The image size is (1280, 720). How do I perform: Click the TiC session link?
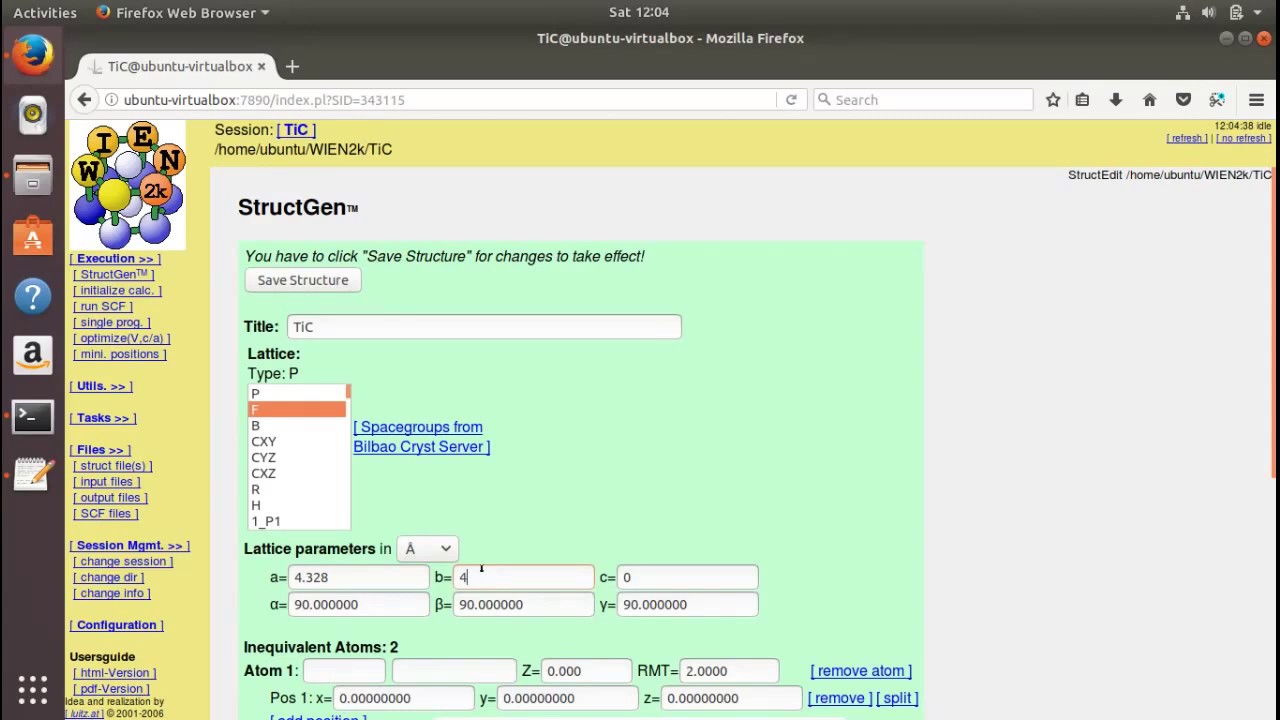(x=296, y=130)
